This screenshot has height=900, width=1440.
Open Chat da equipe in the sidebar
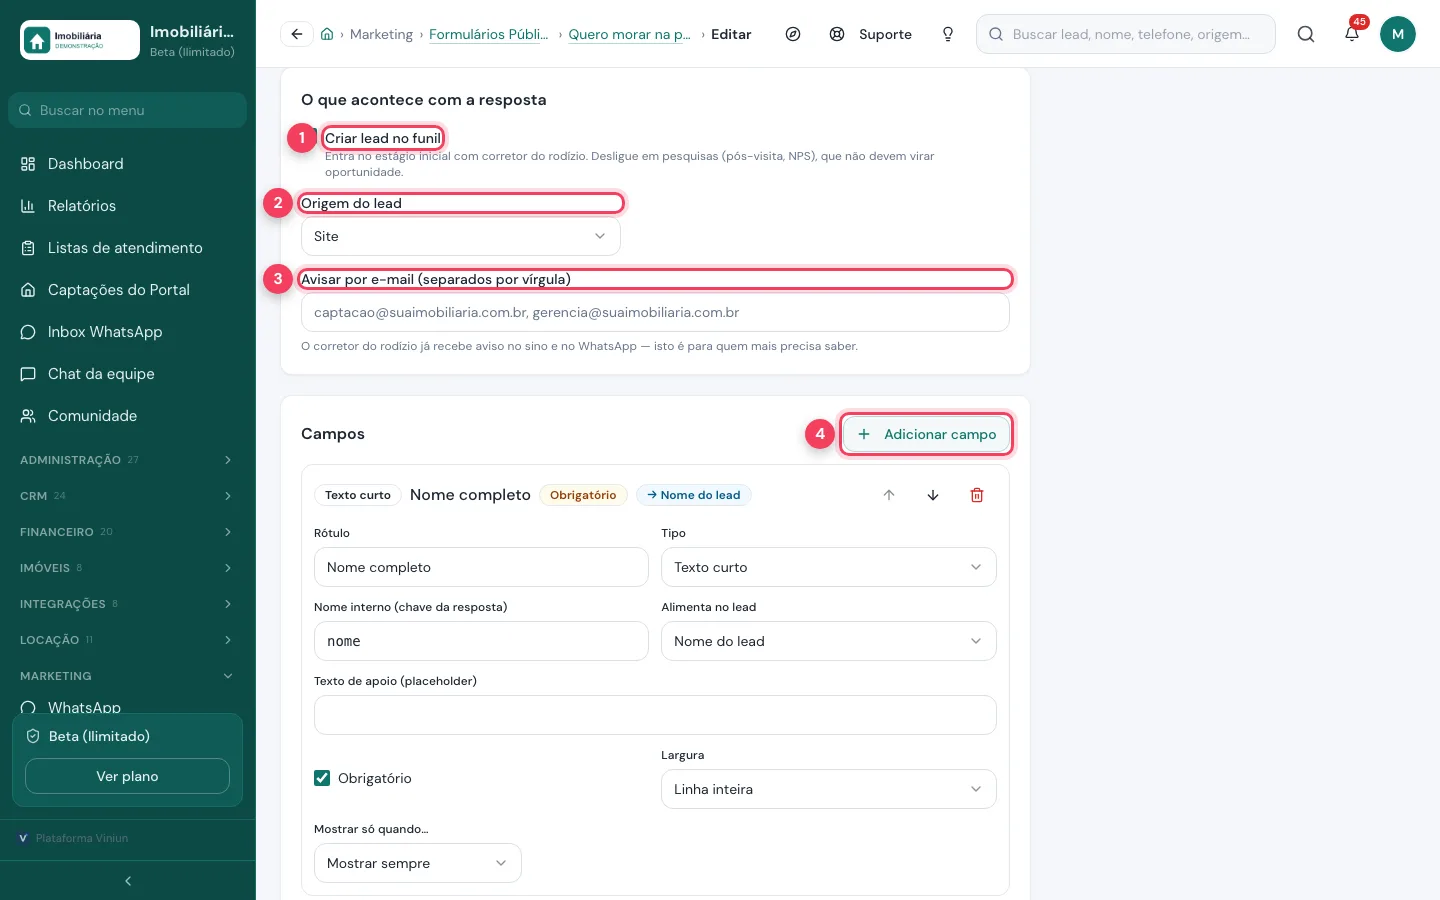pyautogui.click(x=128, y=374)
